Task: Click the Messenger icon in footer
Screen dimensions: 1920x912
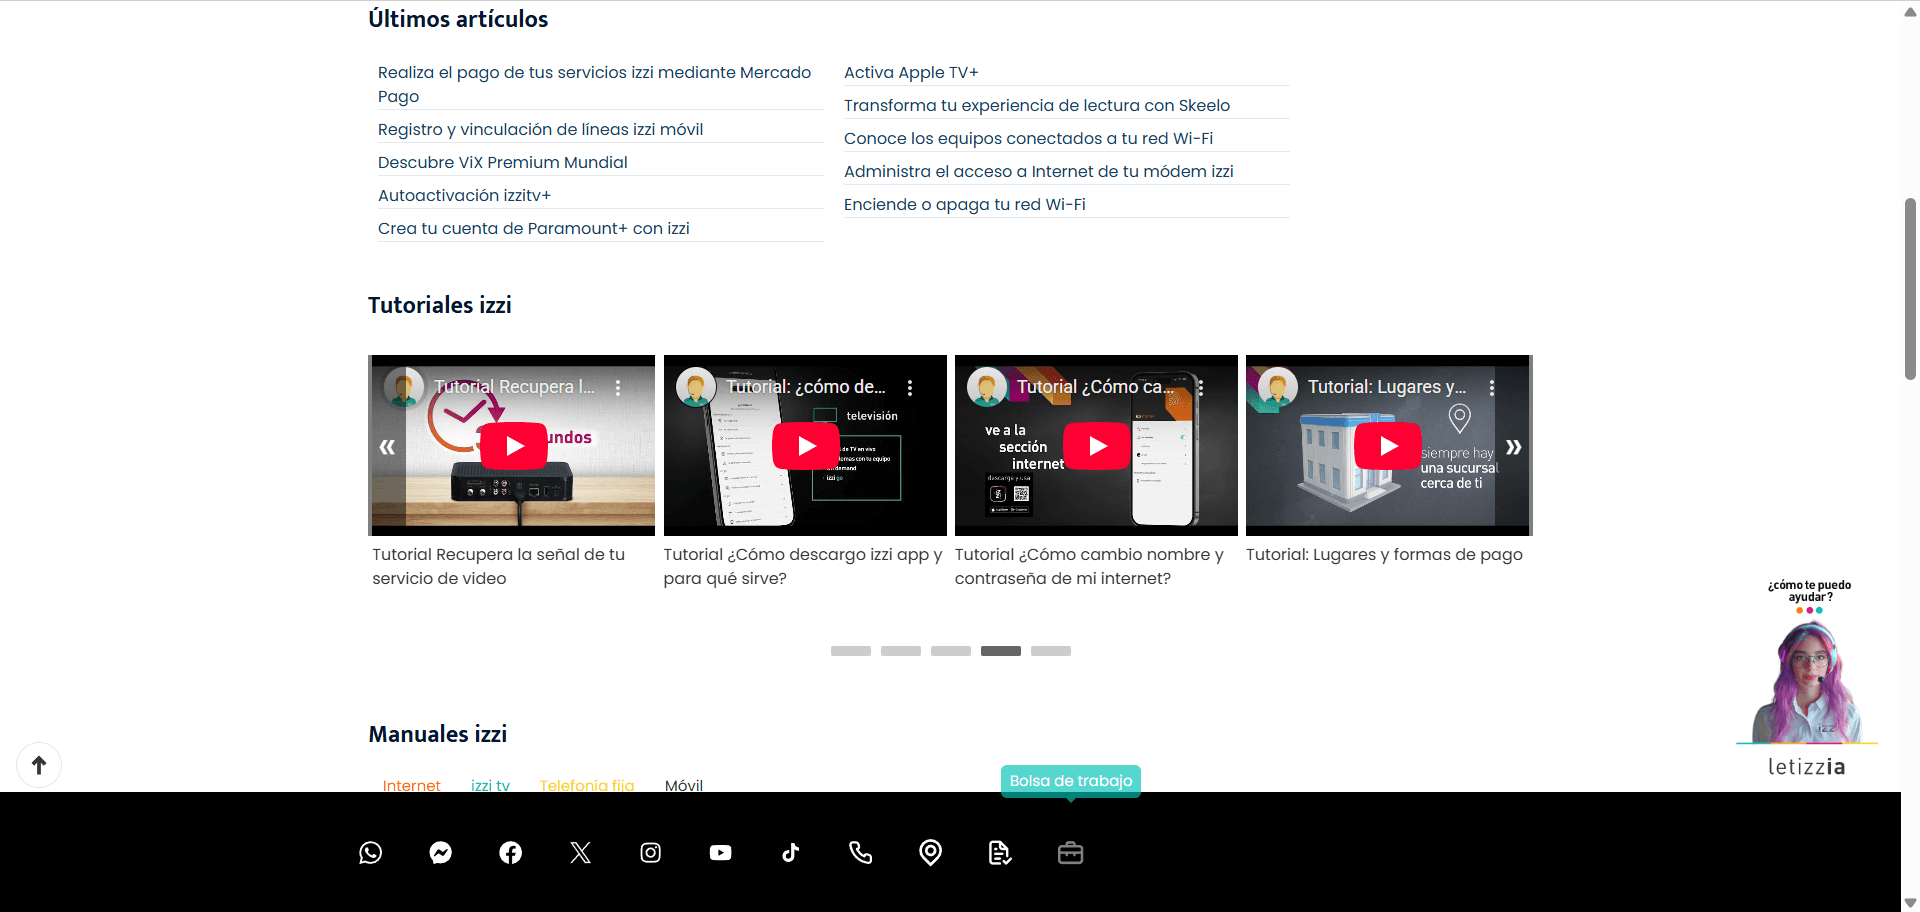Action: pyautogui.click(x=441, y=853)
